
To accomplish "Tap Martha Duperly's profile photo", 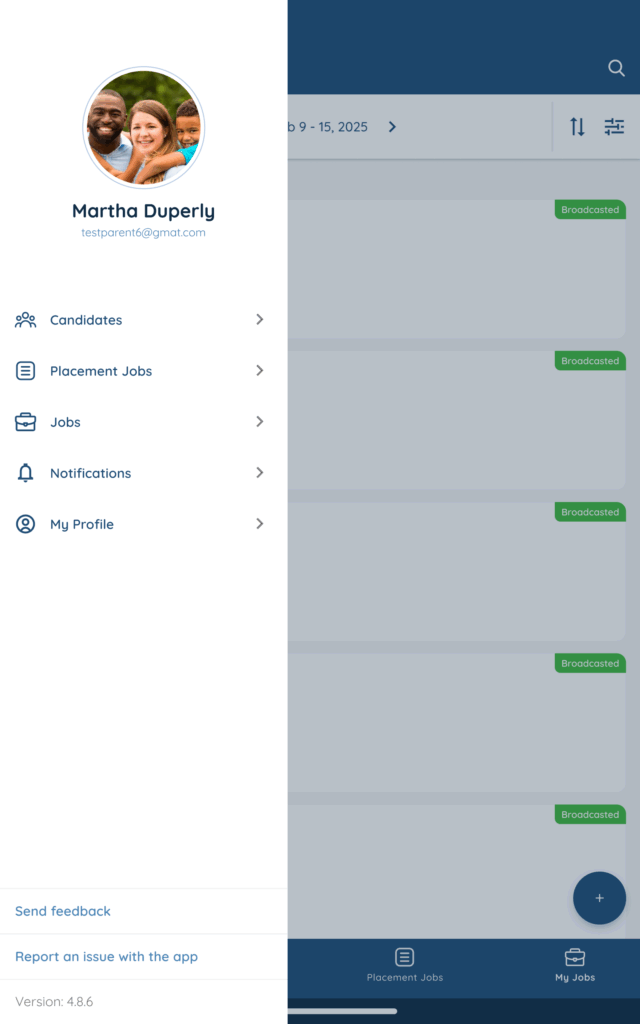I will click(x=144, y=128).
